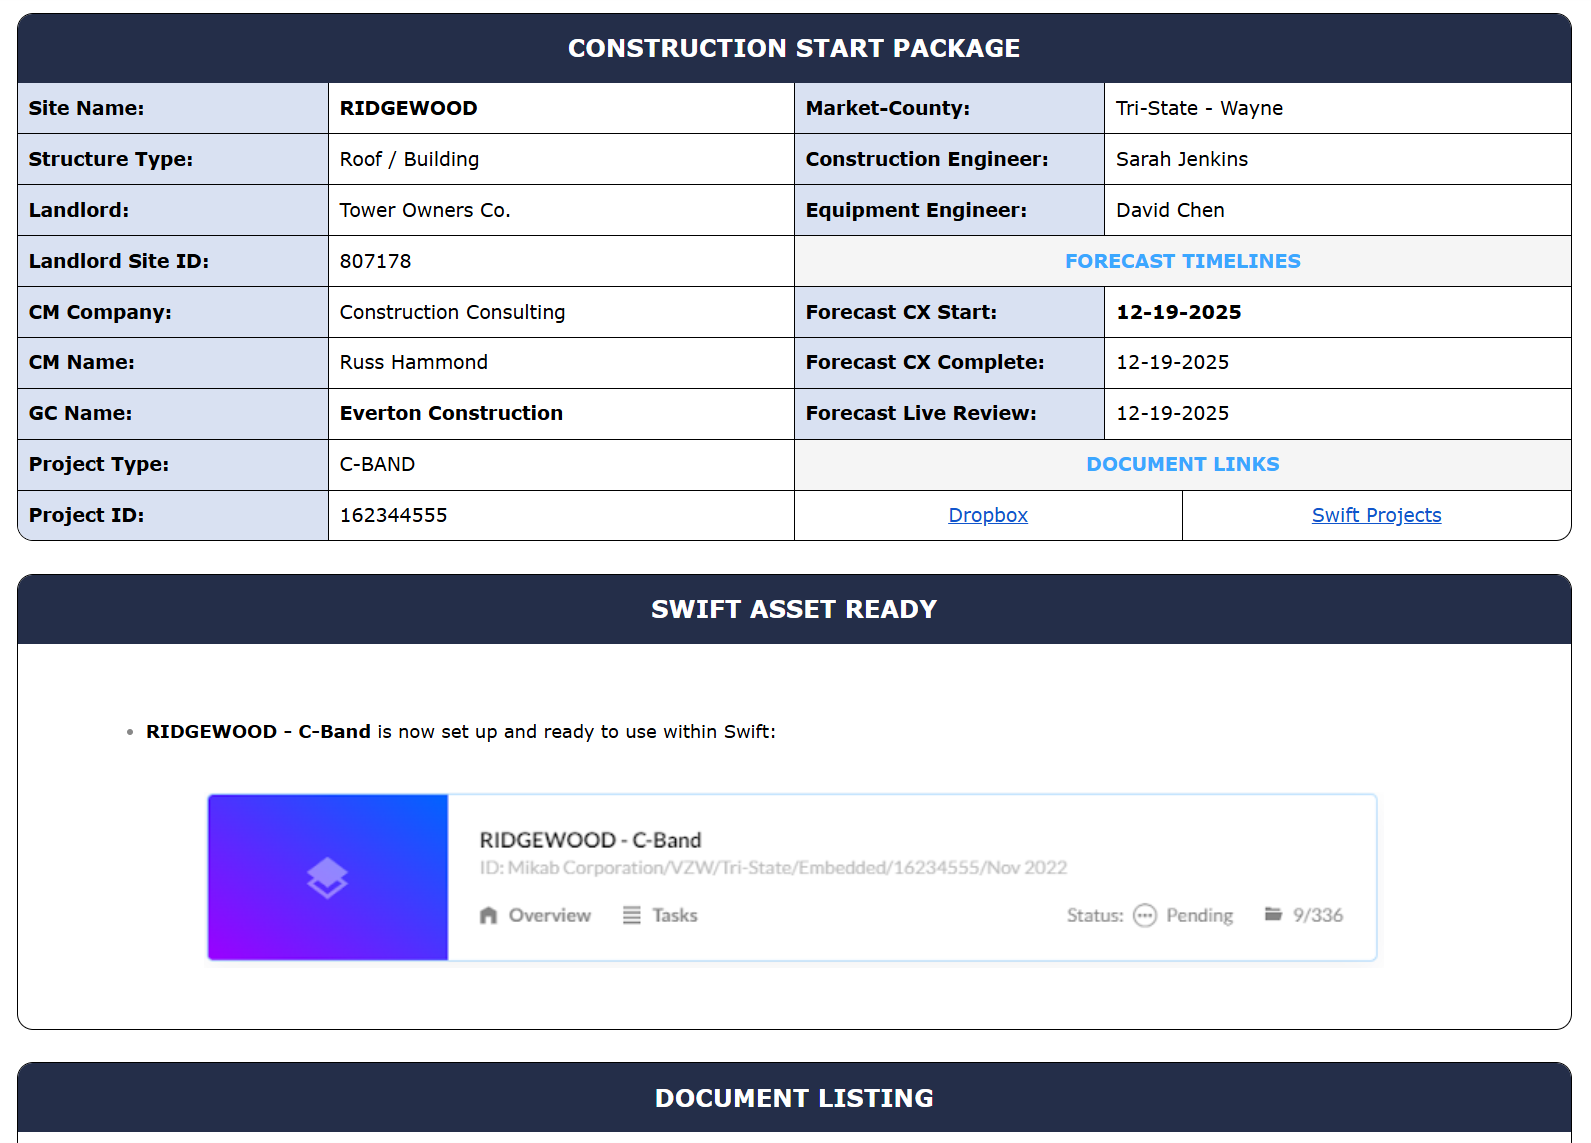Select the Equipment Engineer label
This screenshot has height=1143, width=1591.
tap(916, 210)
